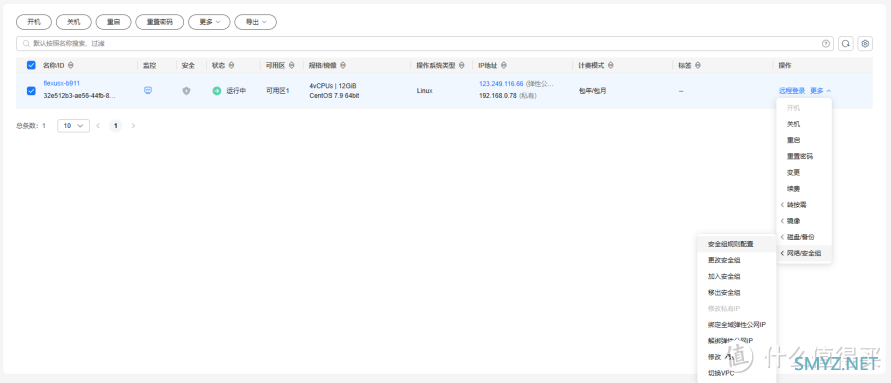Expand 网络/安全组 submenu
The image size is (891, 383).
tap(804, 253)
